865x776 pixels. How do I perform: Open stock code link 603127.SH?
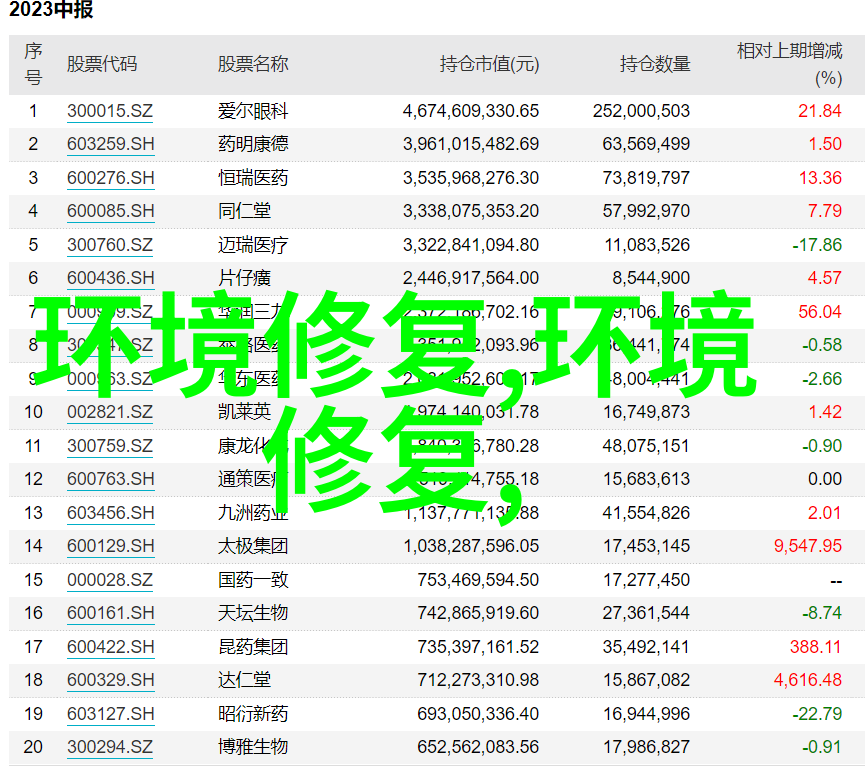point(110,714)
